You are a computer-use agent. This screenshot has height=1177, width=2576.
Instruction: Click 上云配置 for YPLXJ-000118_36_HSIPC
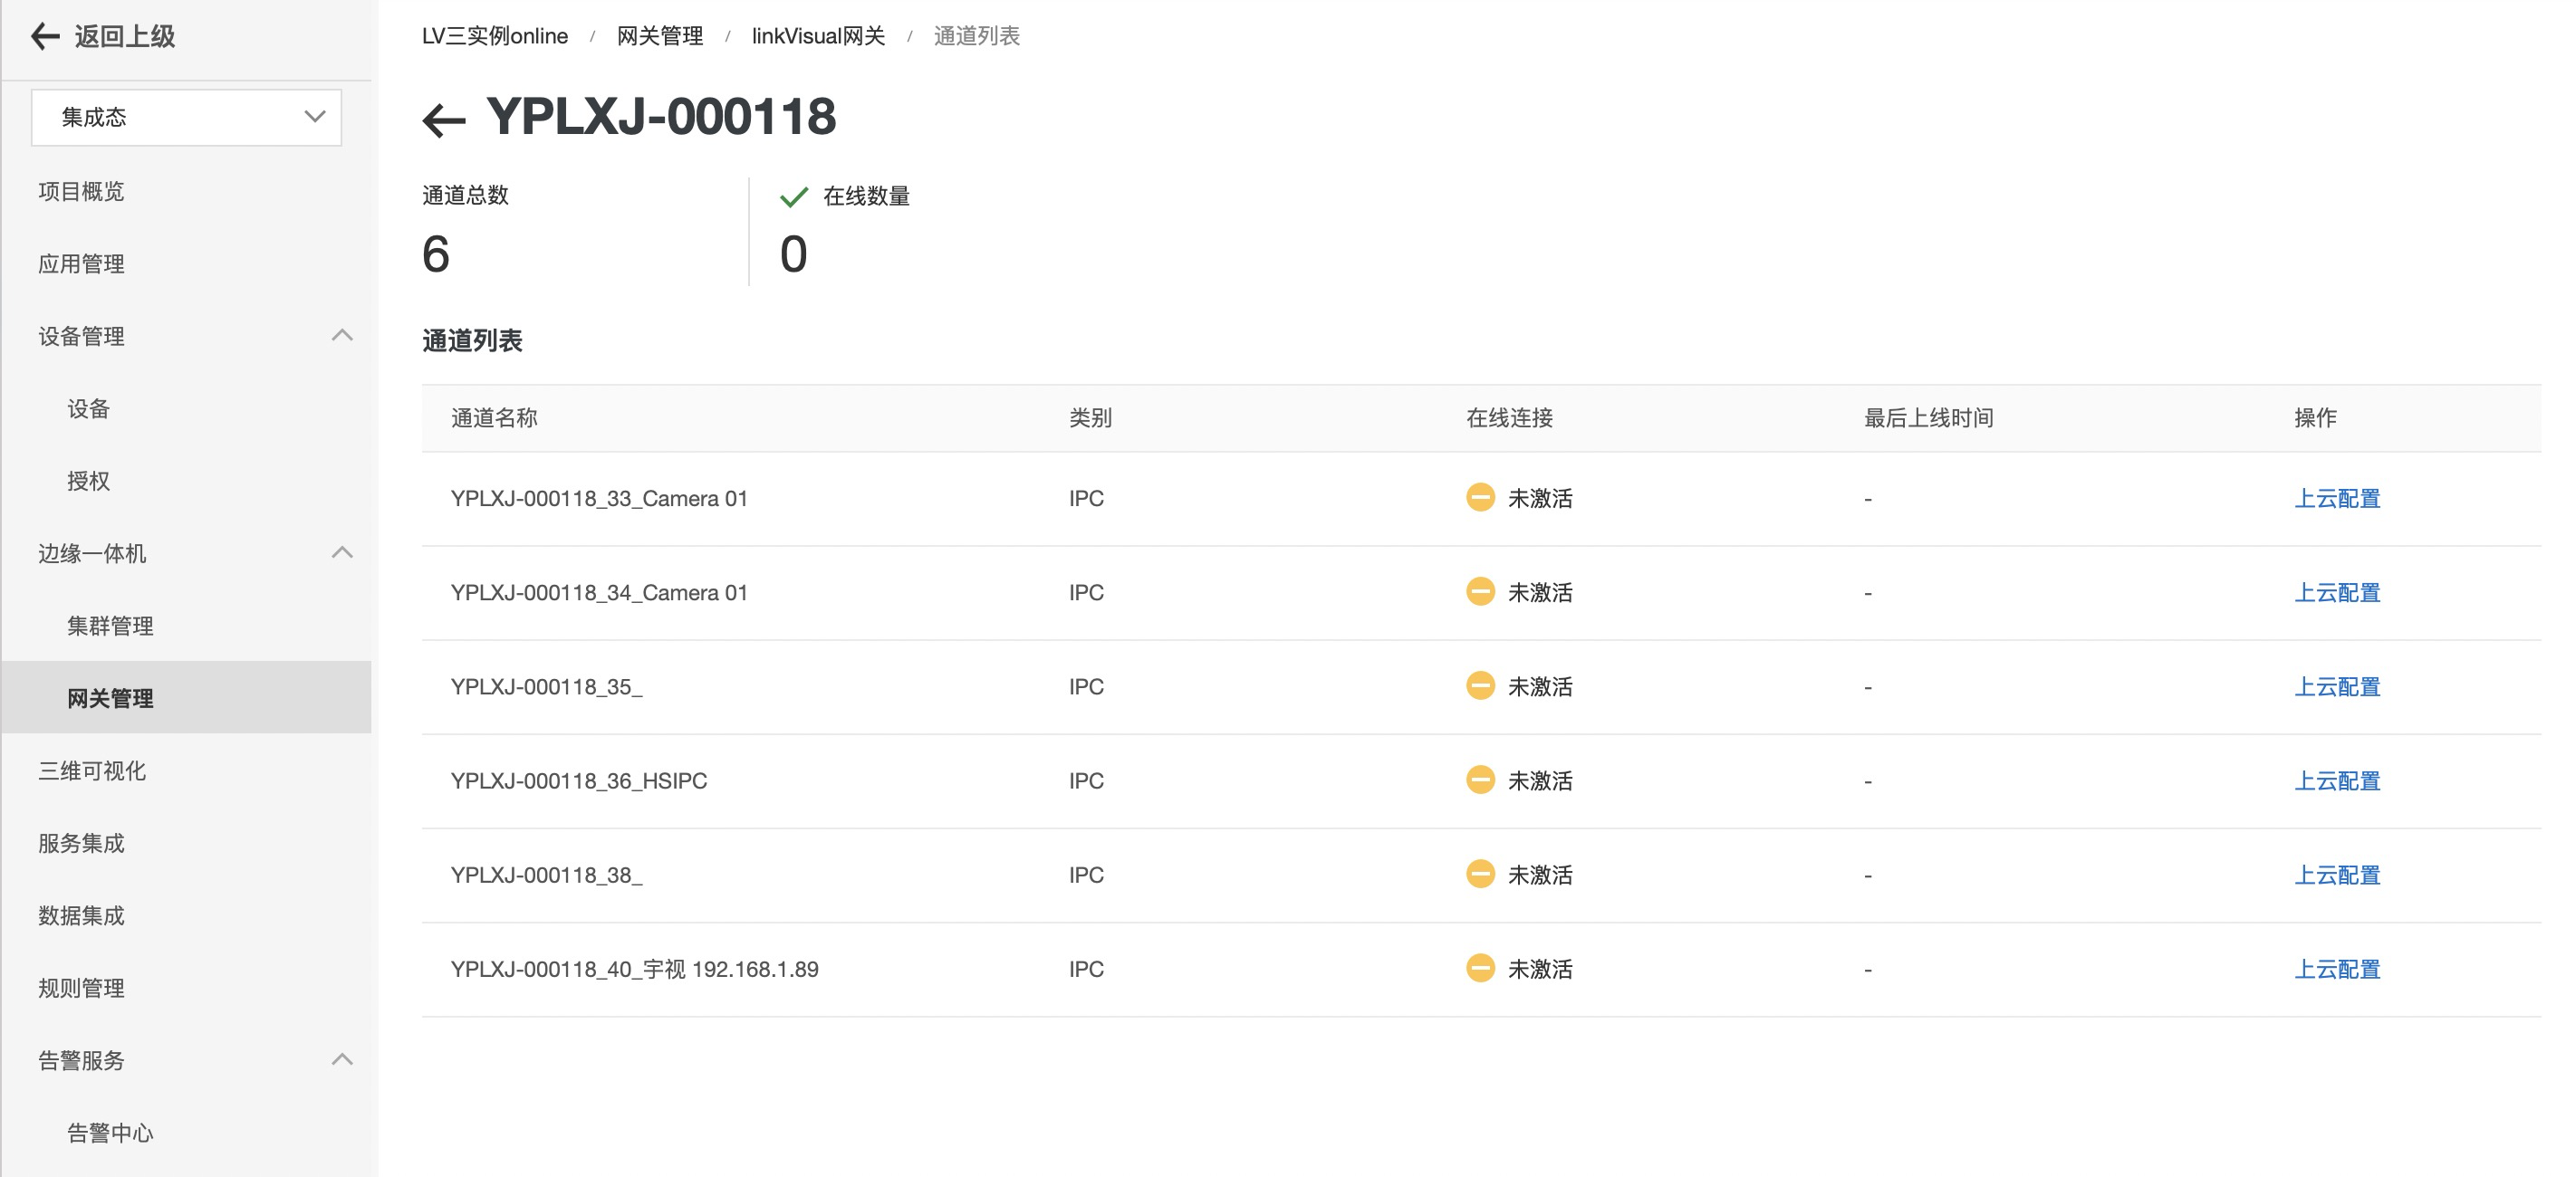2337,780
